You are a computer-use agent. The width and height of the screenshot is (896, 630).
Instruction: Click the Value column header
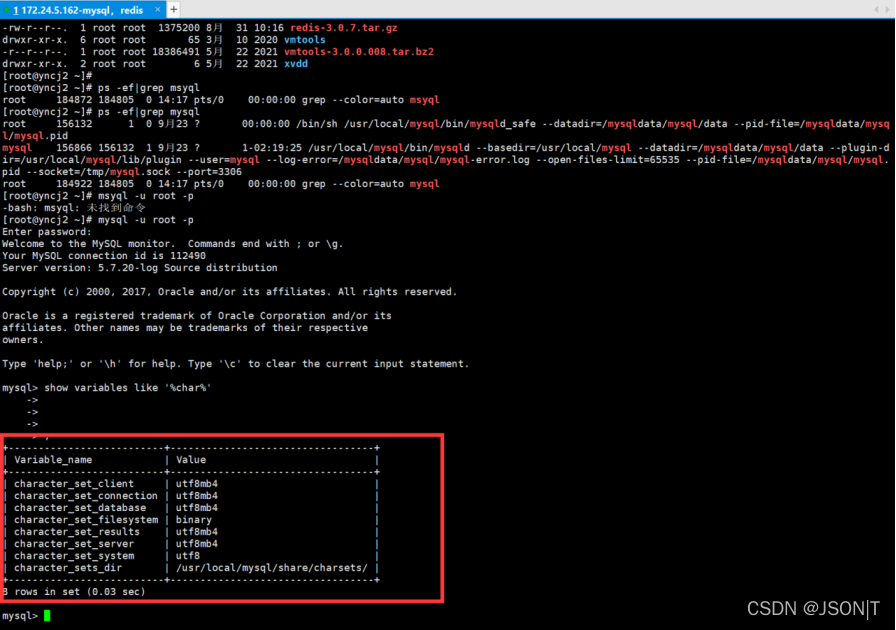point(191,460)
